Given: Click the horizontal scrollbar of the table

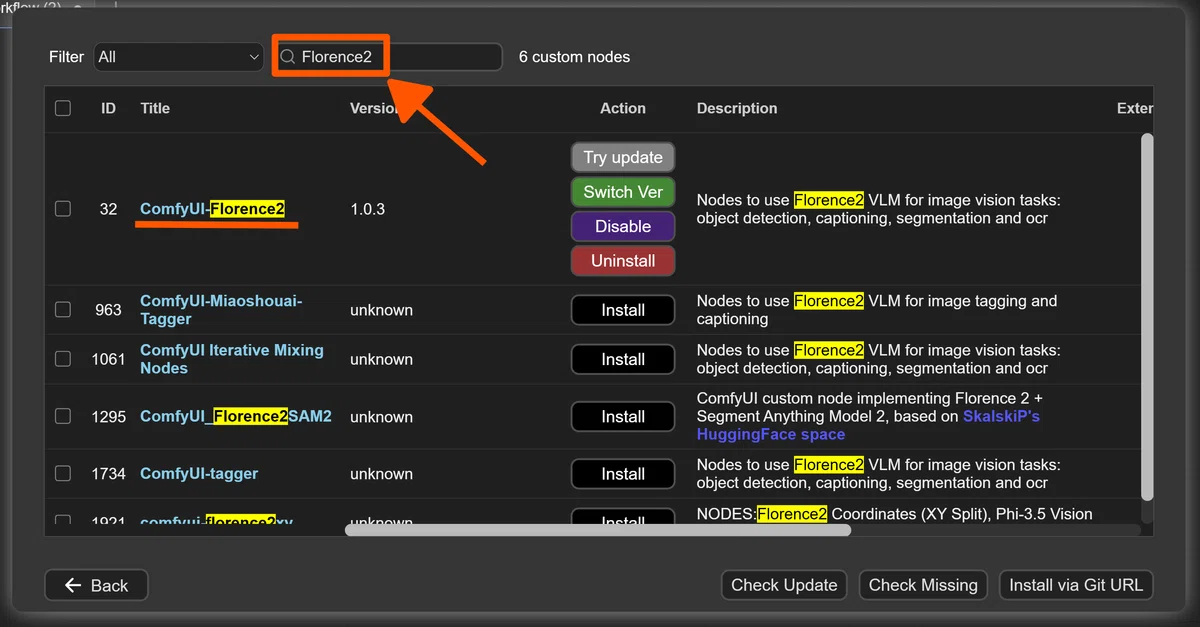Looking at the screenshot, I should coord(598,529).
